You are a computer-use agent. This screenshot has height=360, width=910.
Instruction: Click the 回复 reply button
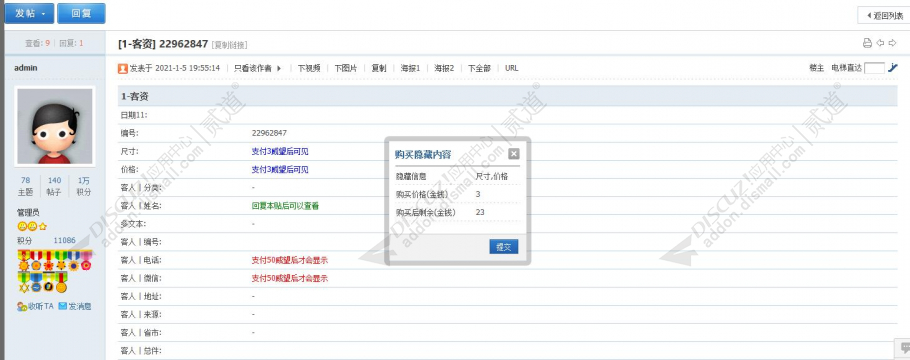(81, 13)
